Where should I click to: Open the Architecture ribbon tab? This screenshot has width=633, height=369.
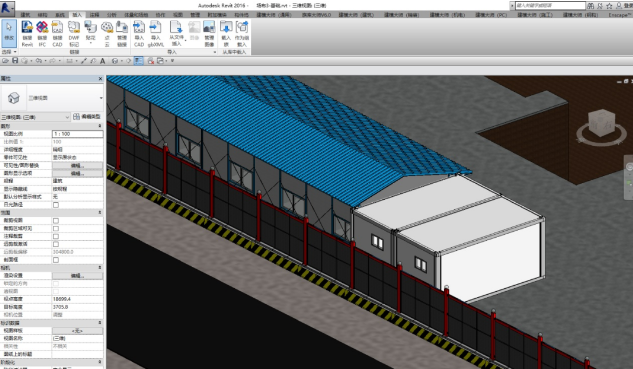pyautogui.click(x=25, y=15)
